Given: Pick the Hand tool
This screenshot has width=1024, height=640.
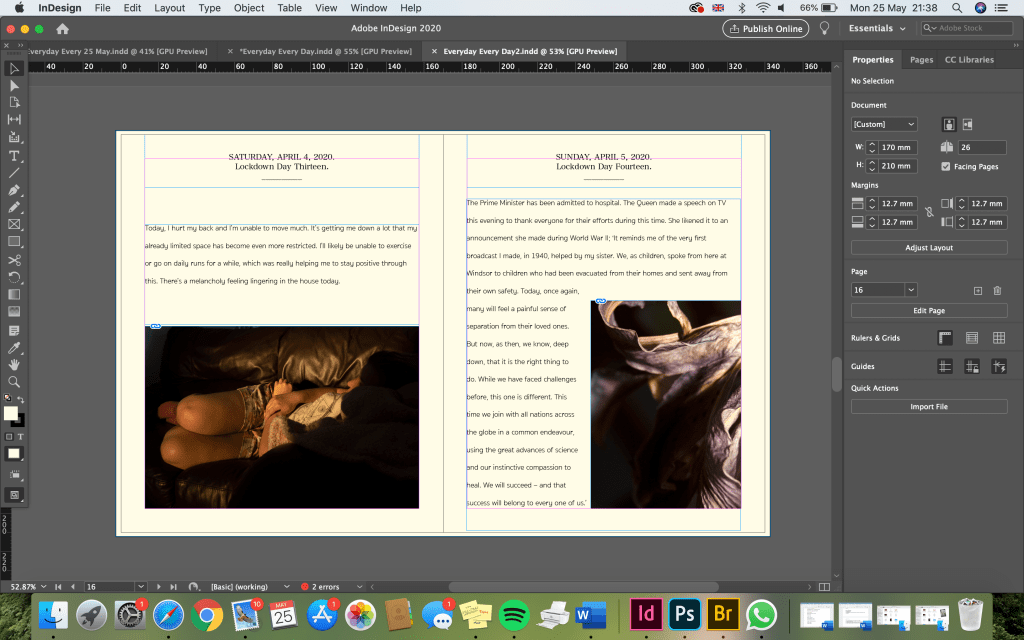Looking at the screenshot, I should [x=14, y=364].
